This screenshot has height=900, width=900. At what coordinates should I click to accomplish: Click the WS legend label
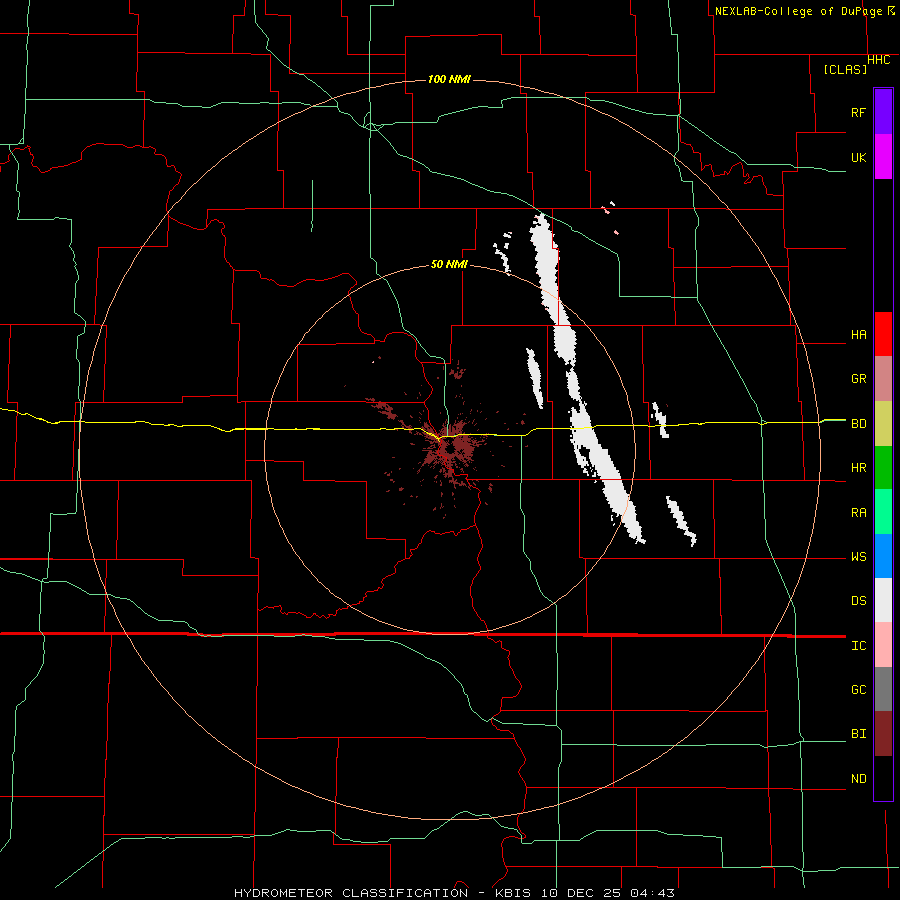(858, 556)
